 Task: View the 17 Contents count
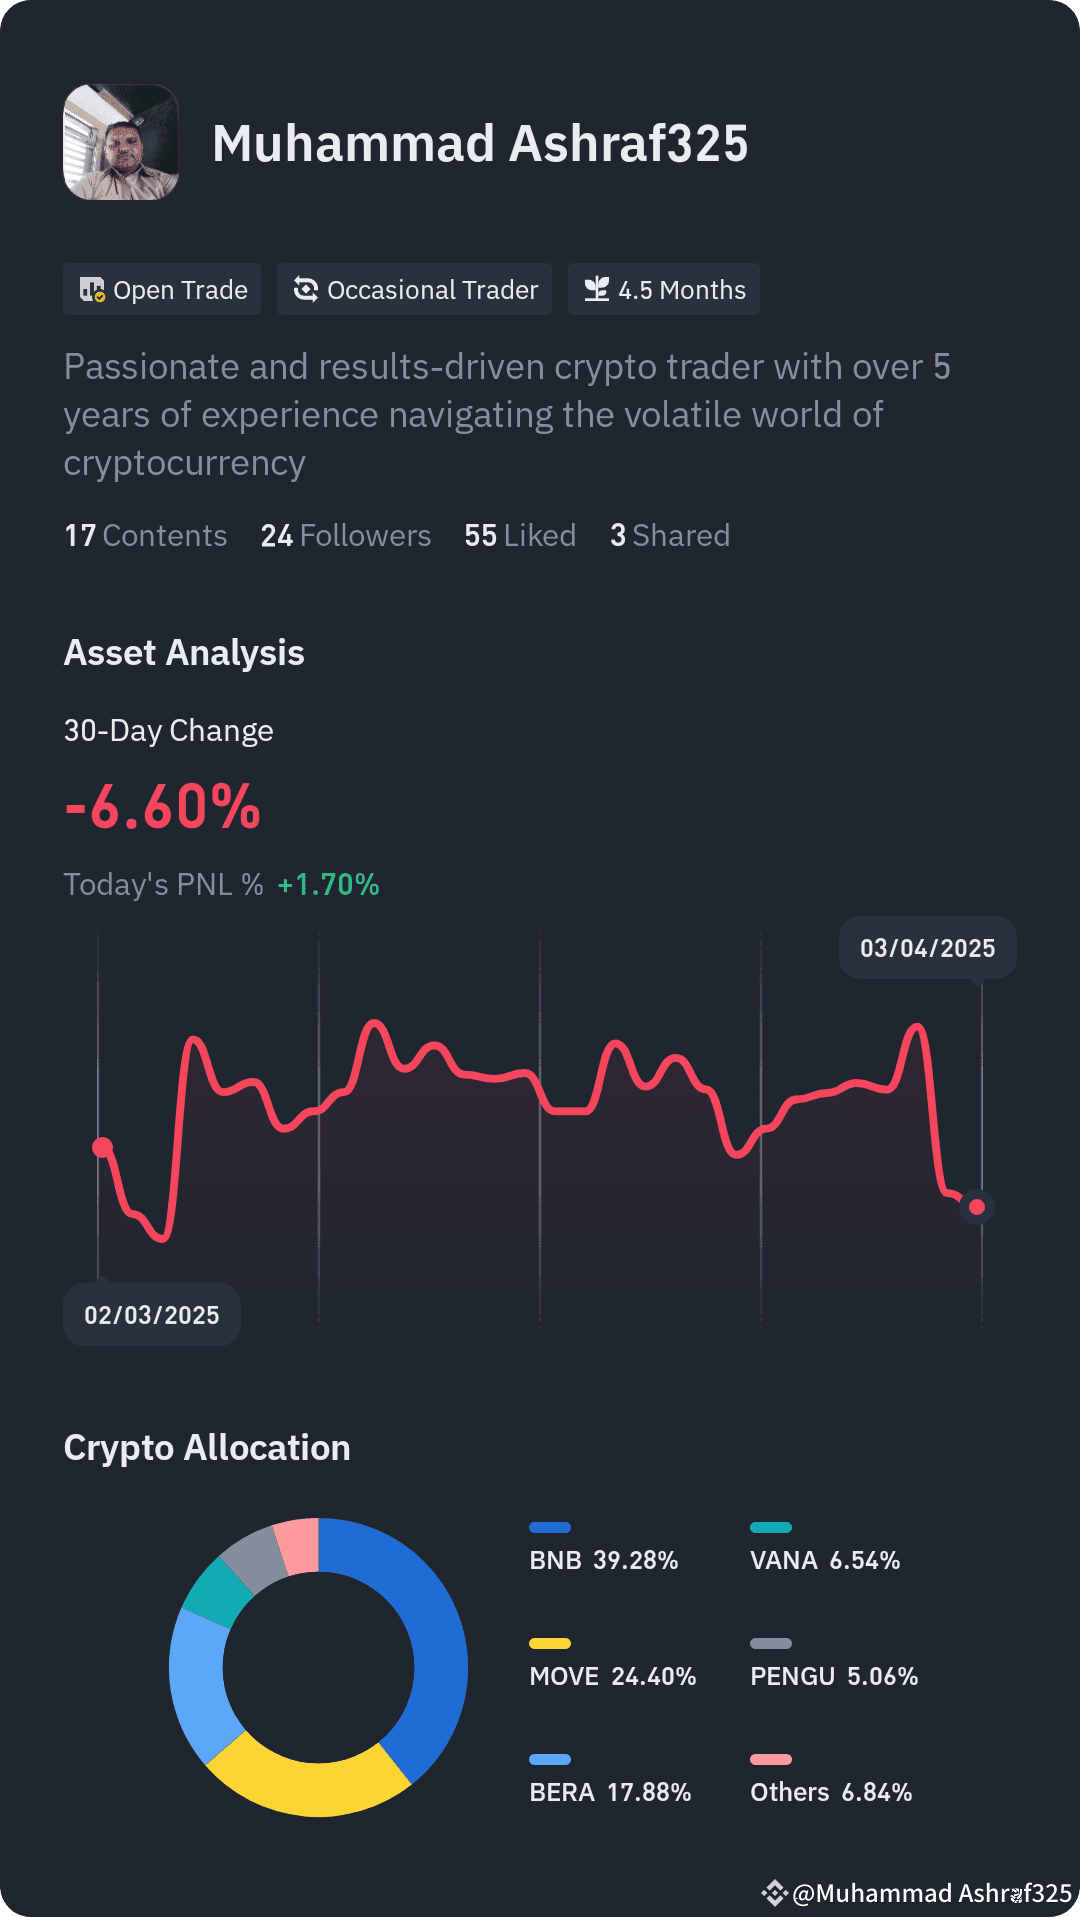[x=146, y=536]
